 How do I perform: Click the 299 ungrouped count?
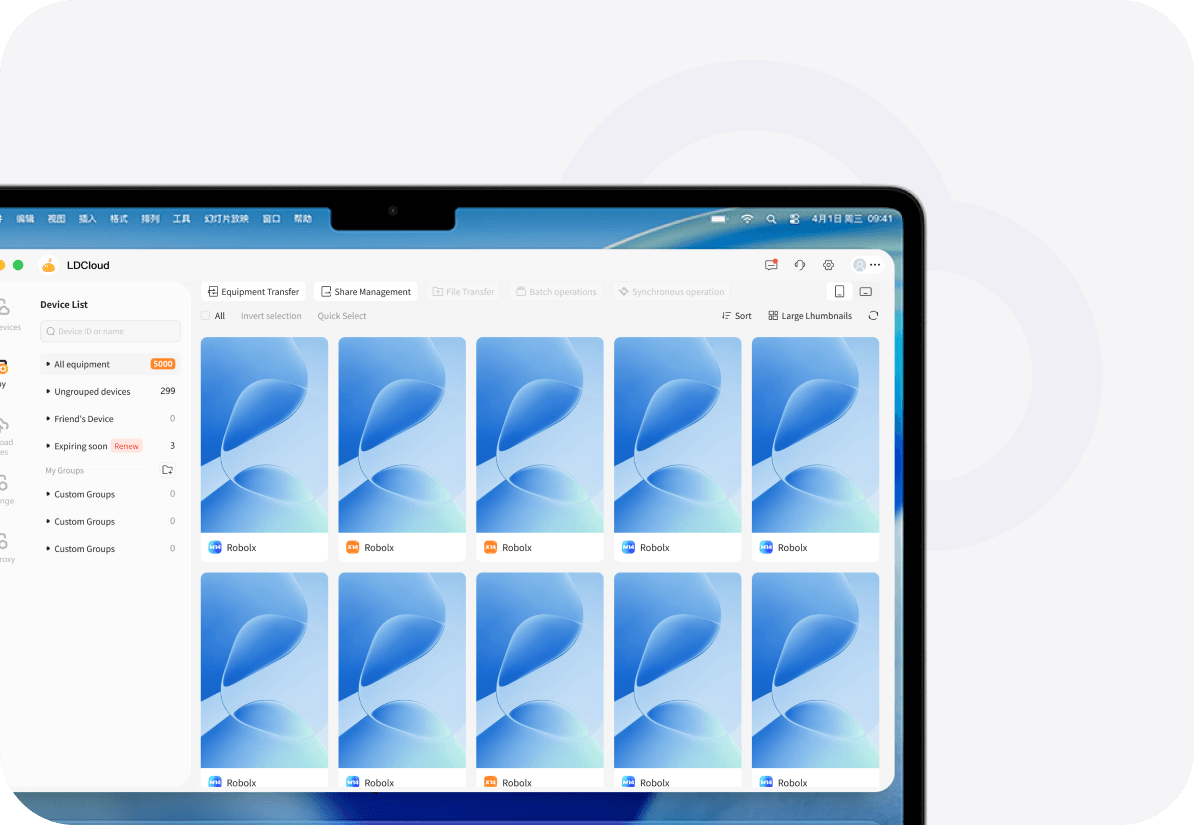[x=168, y=391]
